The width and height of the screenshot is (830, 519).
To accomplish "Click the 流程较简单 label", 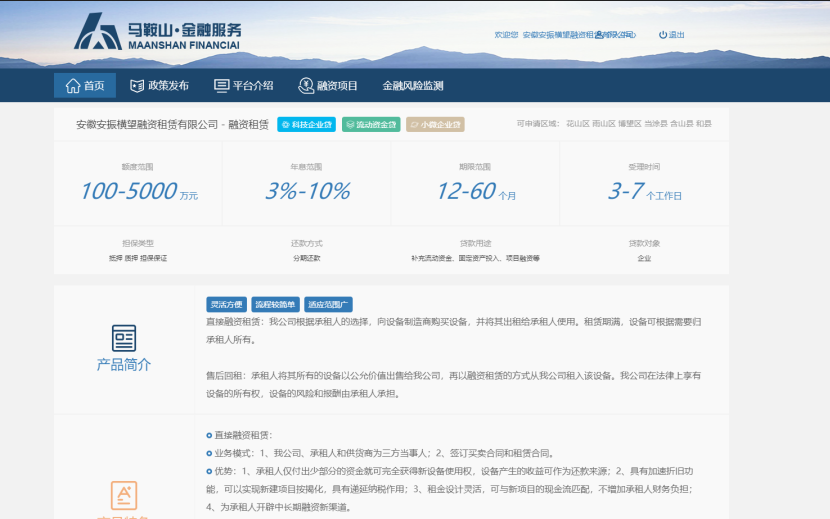I will [x=275, y=305].
